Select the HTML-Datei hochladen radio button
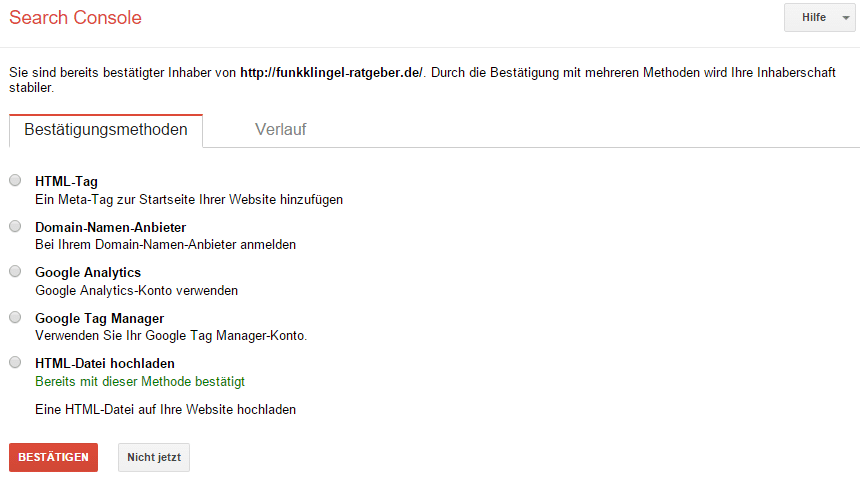Viewport: 860px width, 478px height. [x=15, y=362]
